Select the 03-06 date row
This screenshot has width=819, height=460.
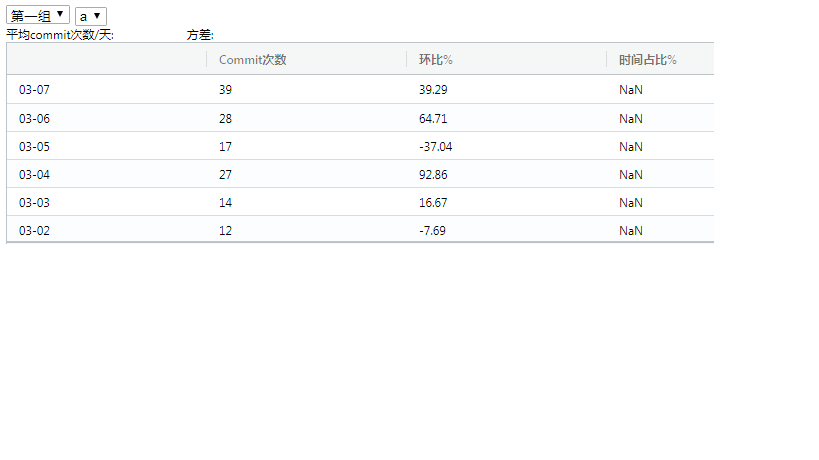pos(360,118)
